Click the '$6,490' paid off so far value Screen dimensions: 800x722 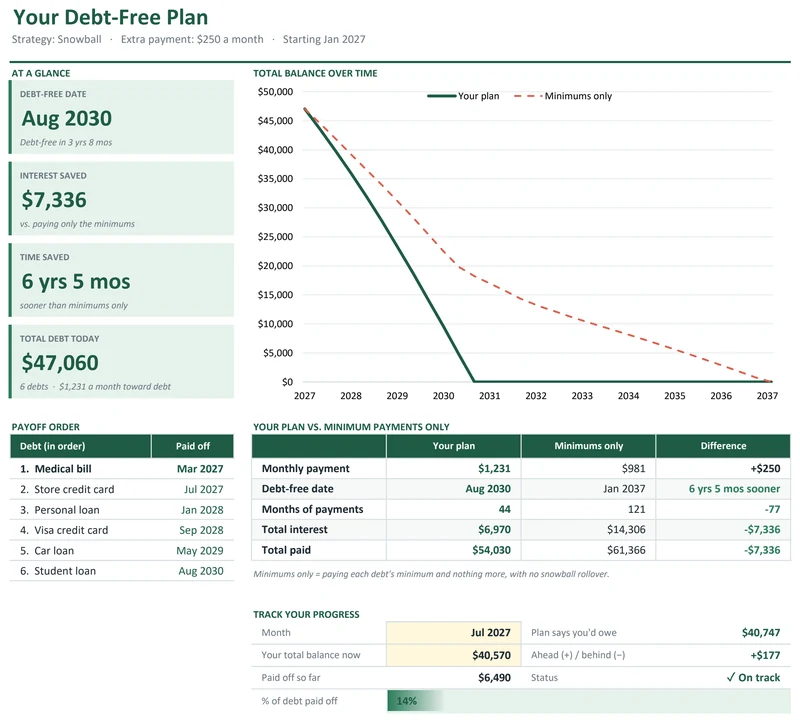pos(494,678)
